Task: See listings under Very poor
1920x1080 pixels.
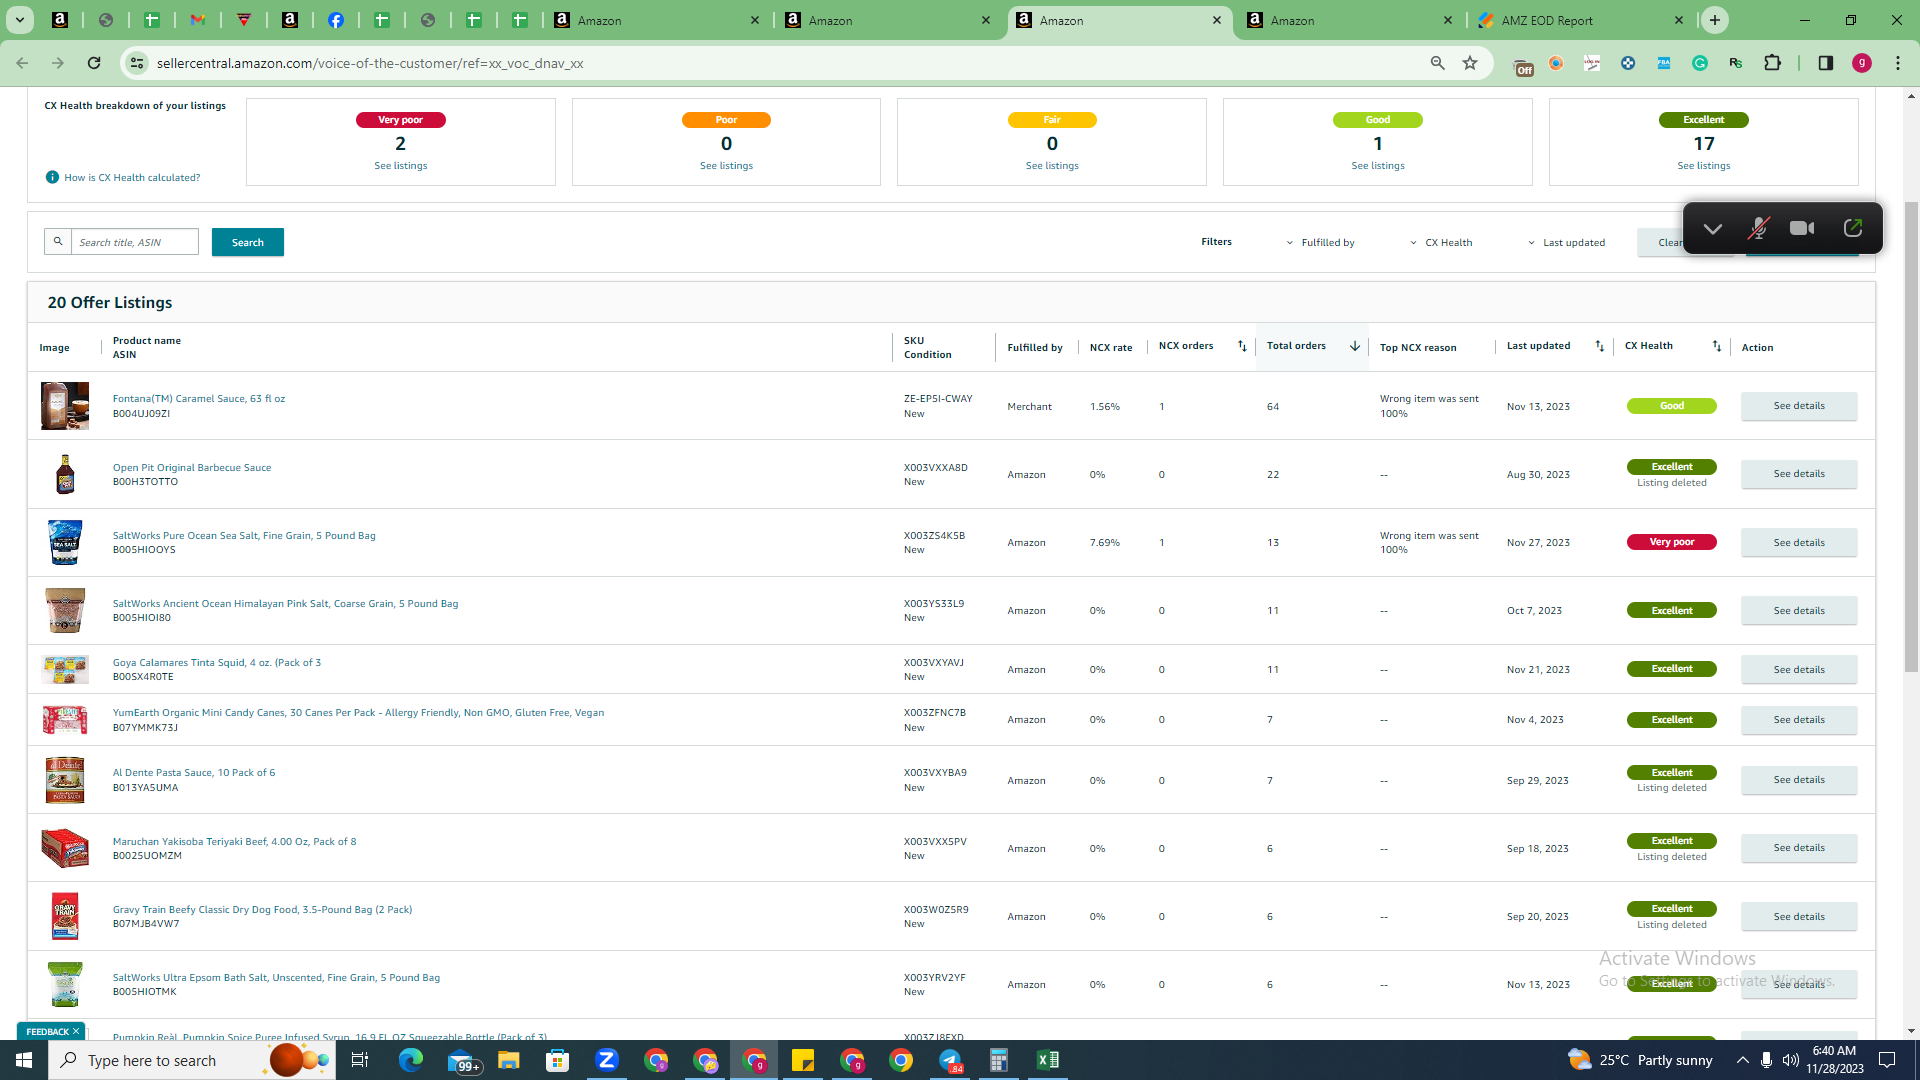Action: [x=401, y=166]
